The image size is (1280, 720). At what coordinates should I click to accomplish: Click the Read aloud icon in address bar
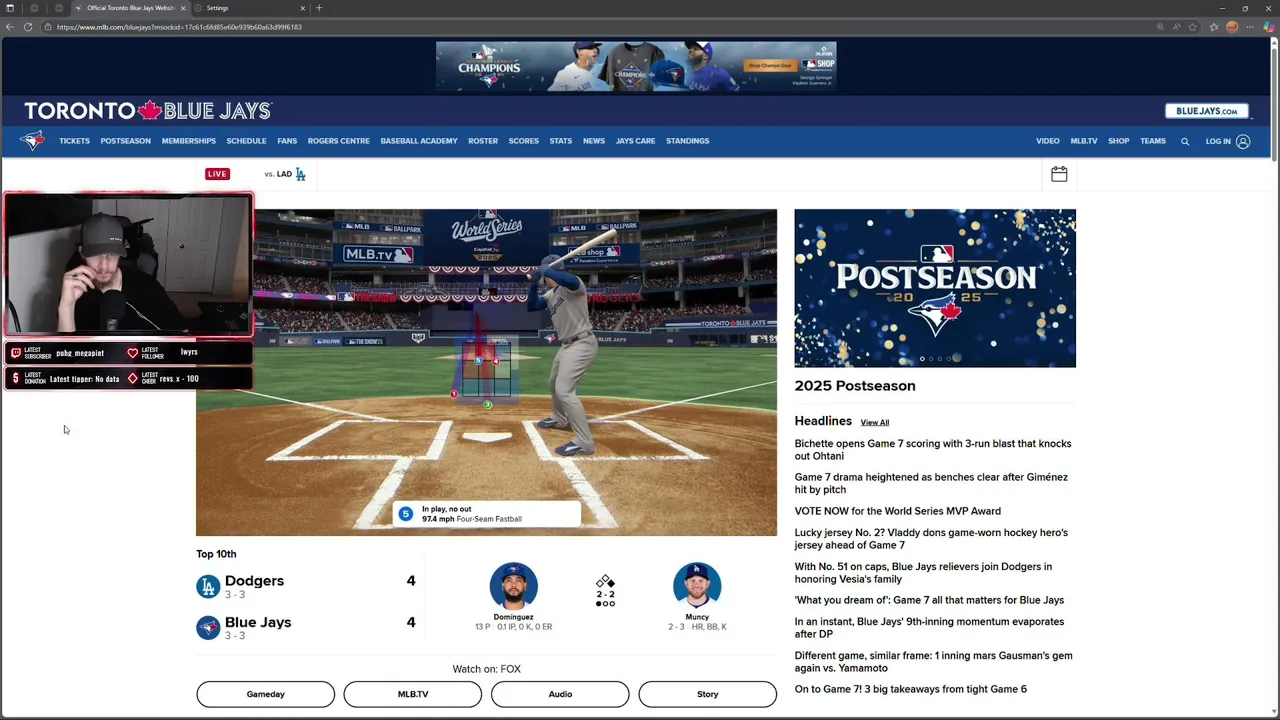pyautogui.click(x=1177, y=27)
